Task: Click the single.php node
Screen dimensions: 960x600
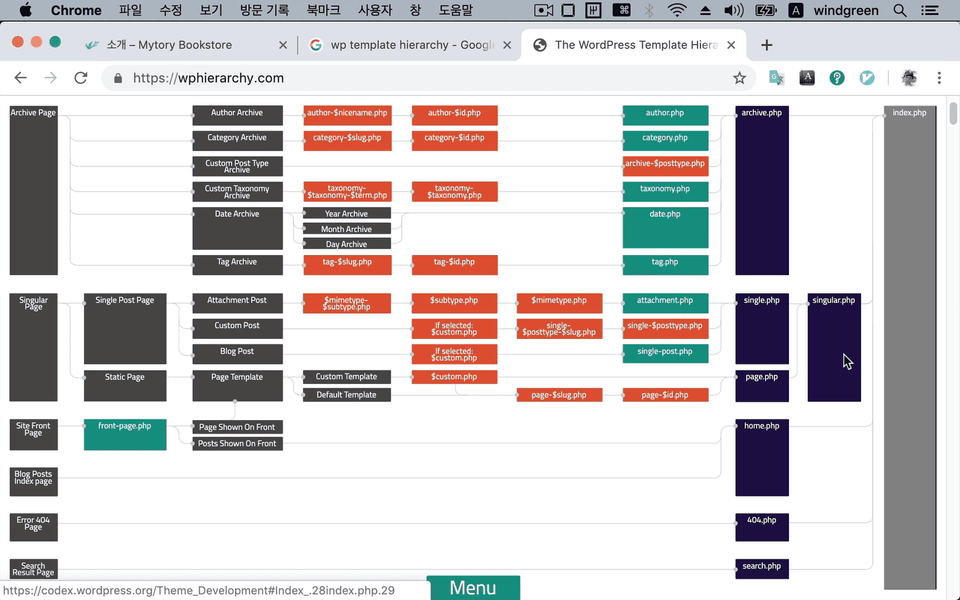Action: click(x=762, y=329)
